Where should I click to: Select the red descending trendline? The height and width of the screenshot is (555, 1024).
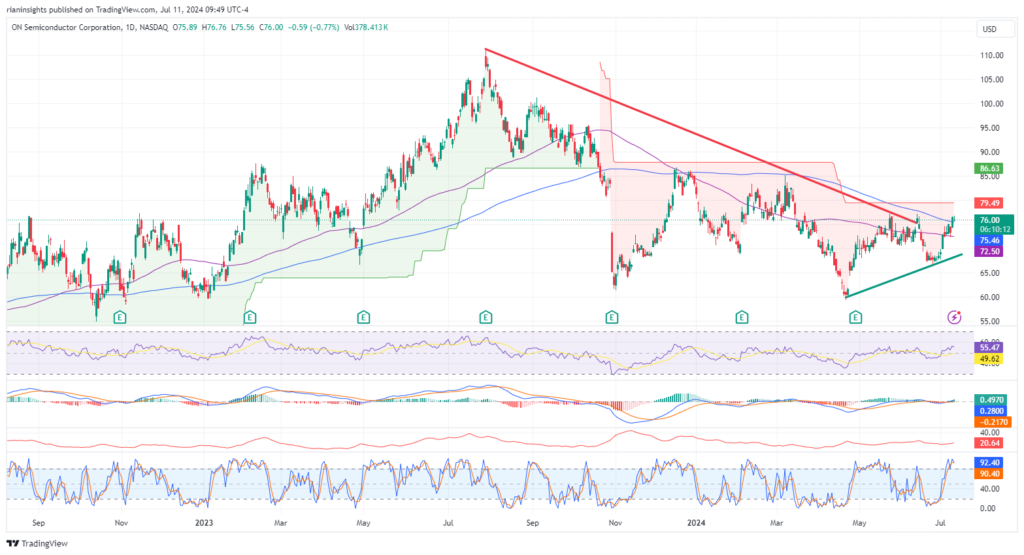[x=699, y=135]
